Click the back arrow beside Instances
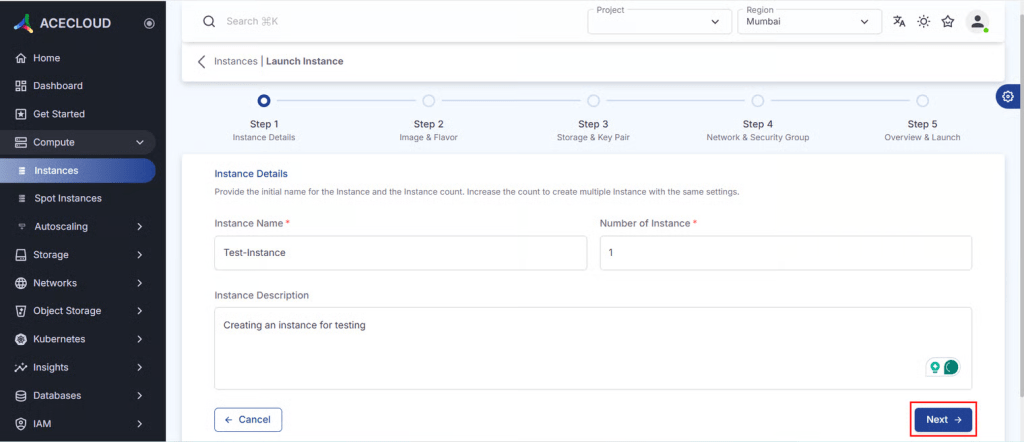This screenshot has height=442, width=1024. [202, 61]
